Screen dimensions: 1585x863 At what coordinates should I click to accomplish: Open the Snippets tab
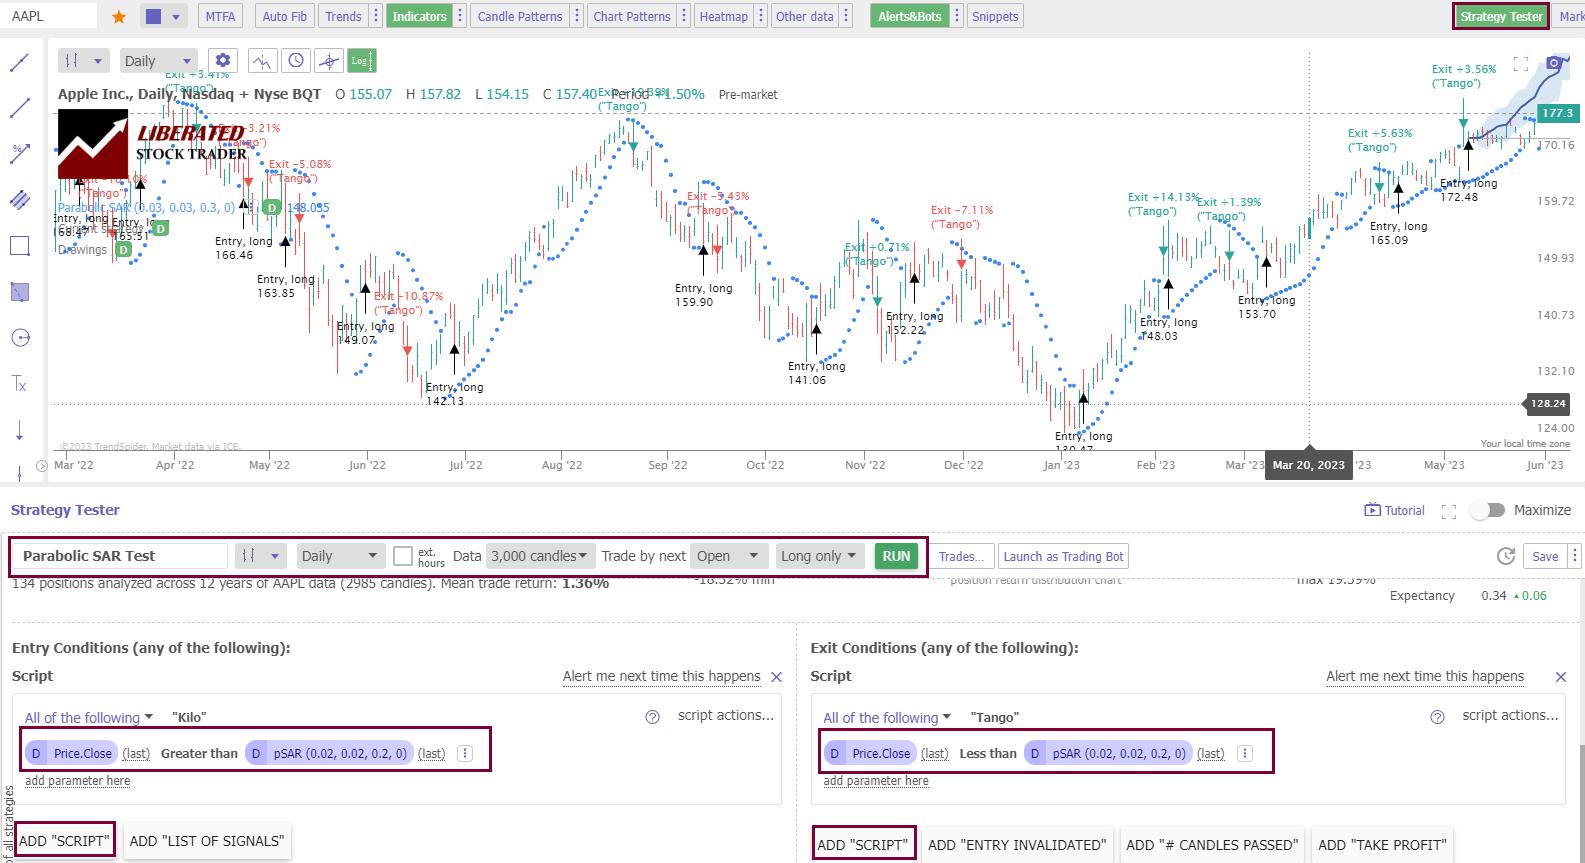tap(995, 16)
